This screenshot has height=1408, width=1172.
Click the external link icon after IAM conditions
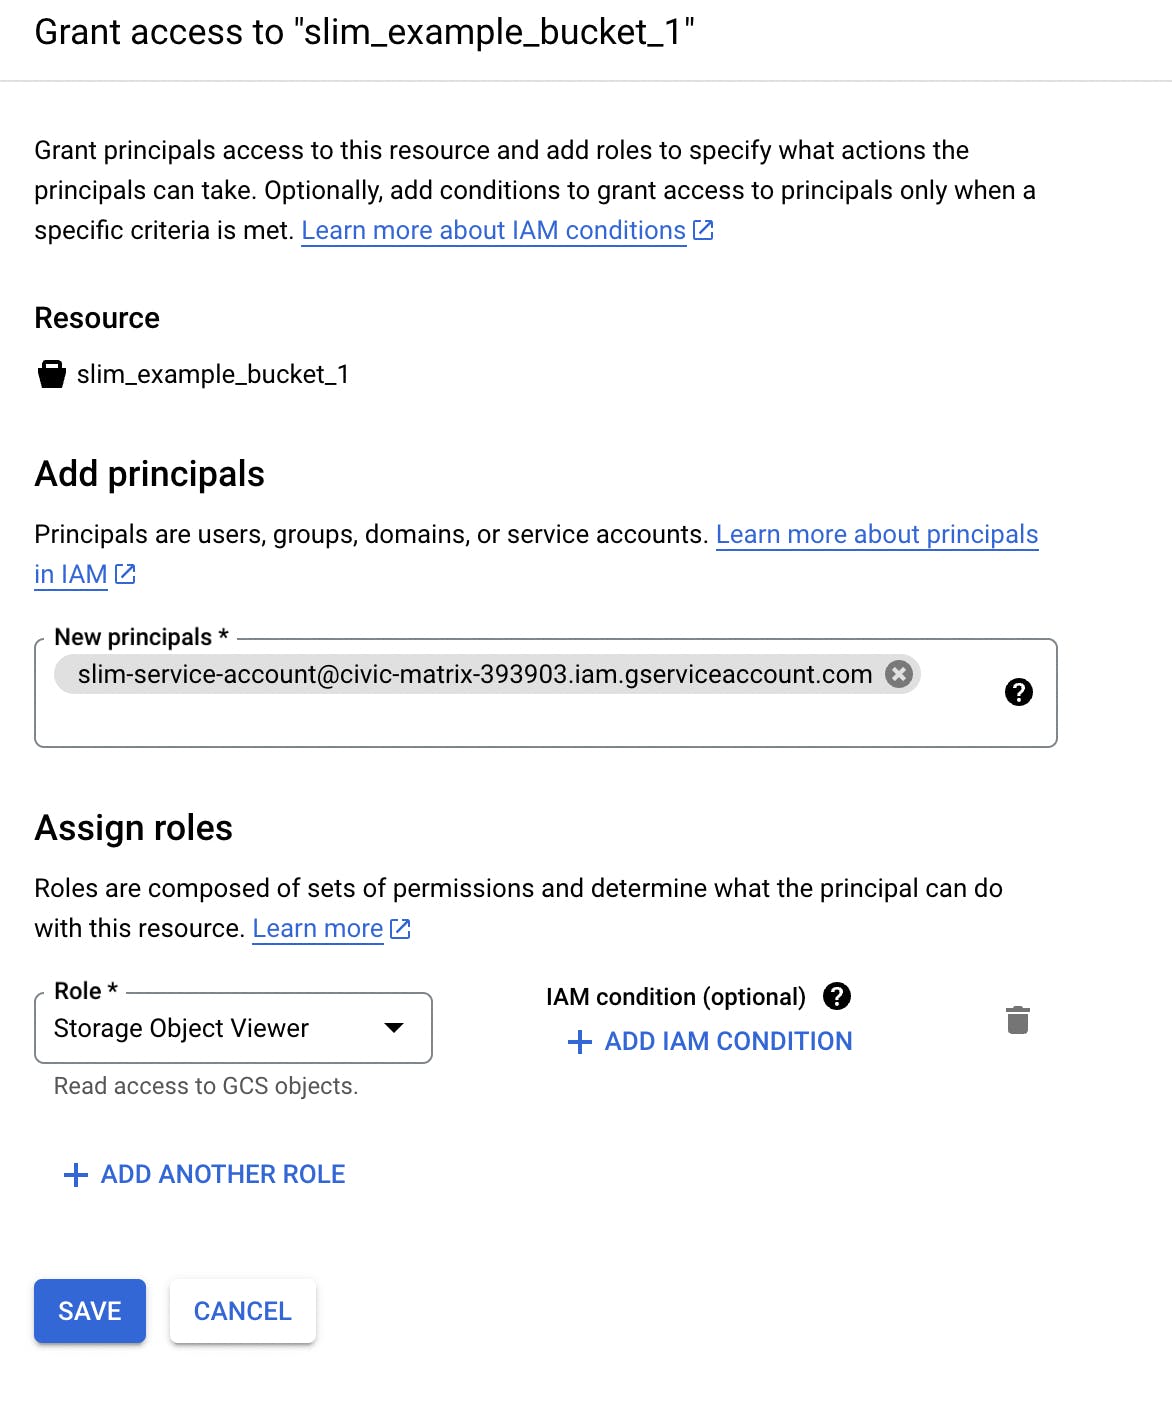click(704, 230)
